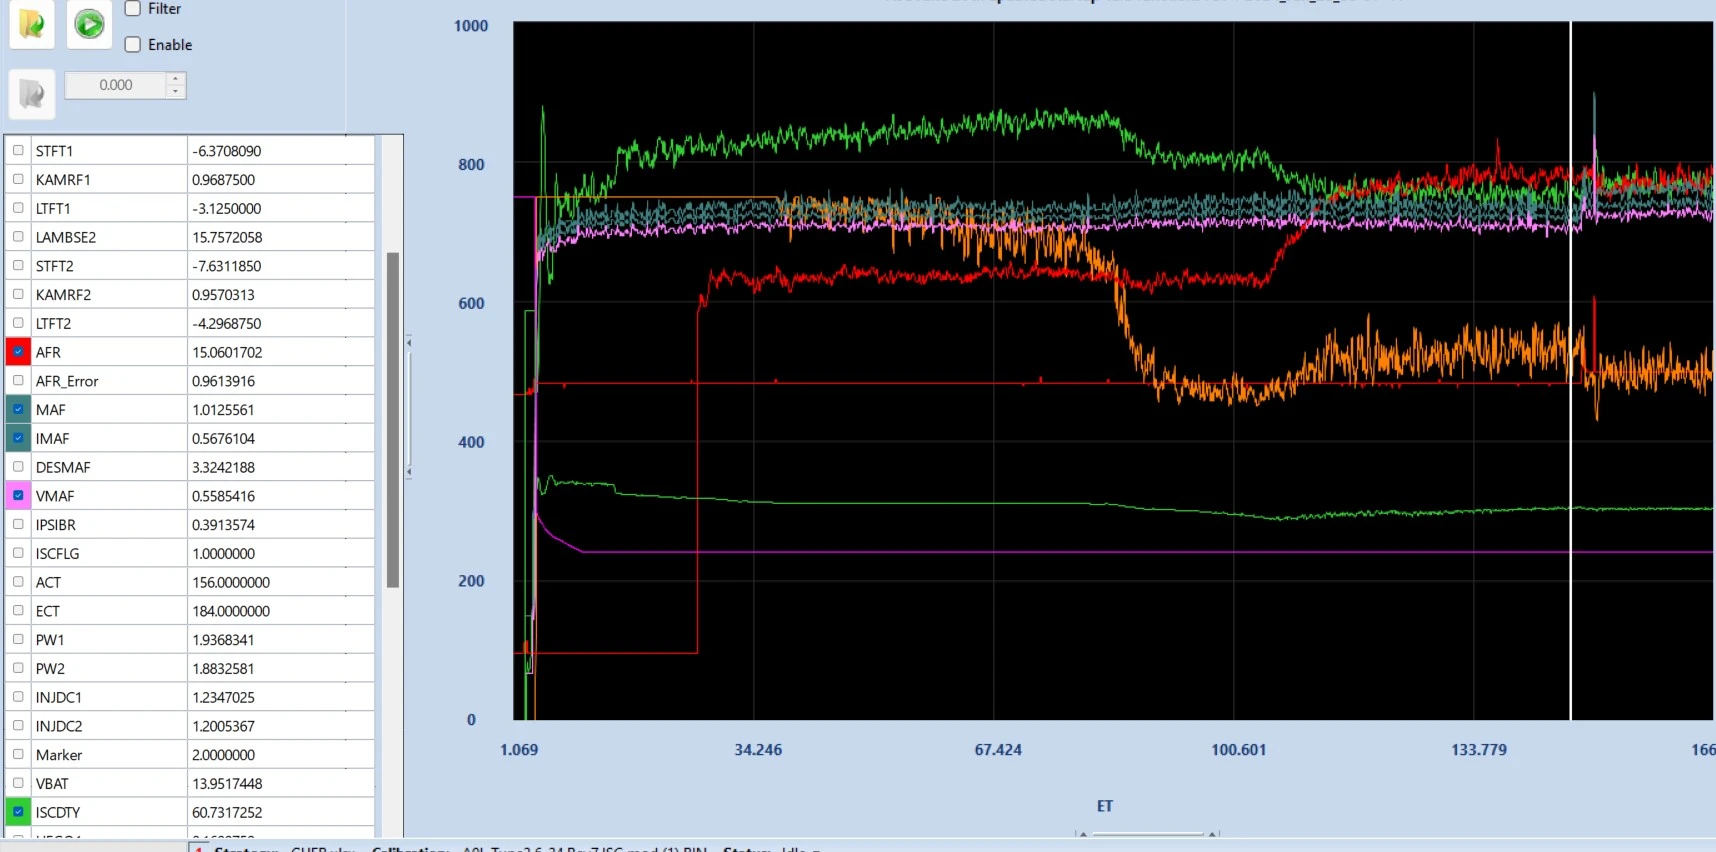The height and width of the screenshot is (852, 1716).
Task: Toggle the MAF channel visibility checkbox
Action: 18,410
